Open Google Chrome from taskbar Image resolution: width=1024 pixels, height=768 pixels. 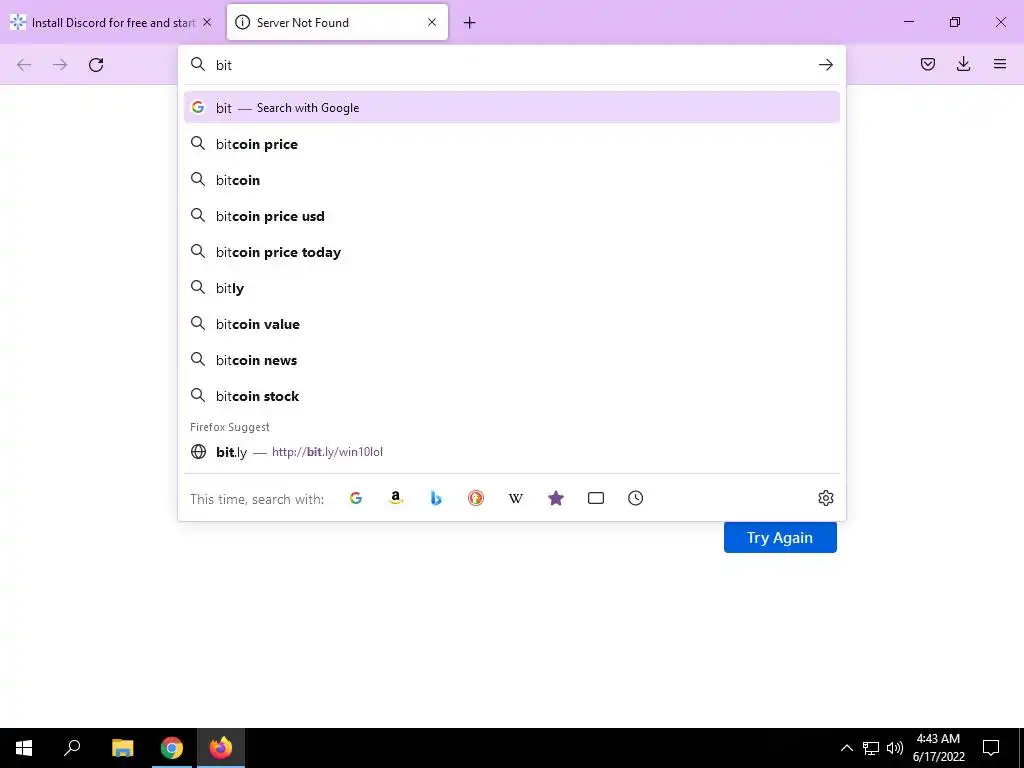[172, 748]
